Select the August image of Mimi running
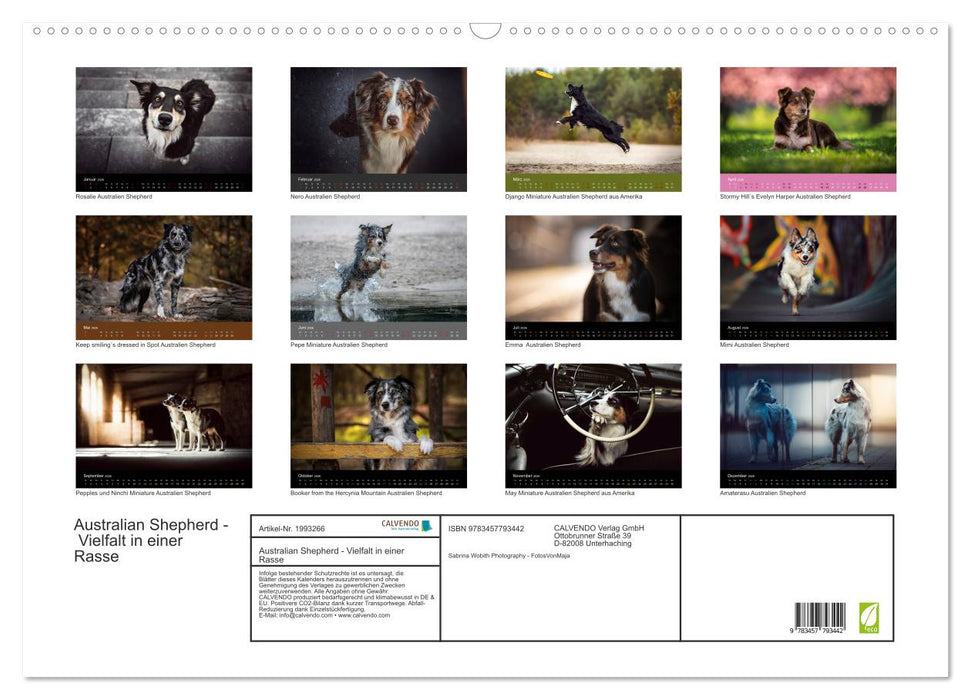The image size is (971, 700). [808, 275]
